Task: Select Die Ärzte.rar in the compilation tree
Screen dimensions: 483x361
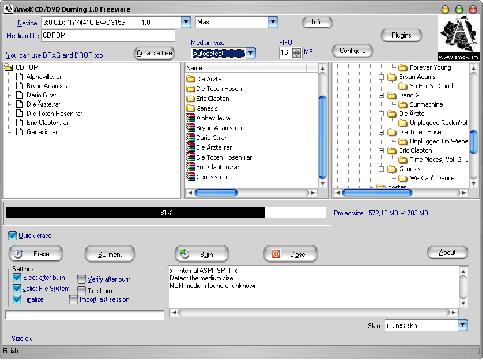Action: [x=43, y=104]
